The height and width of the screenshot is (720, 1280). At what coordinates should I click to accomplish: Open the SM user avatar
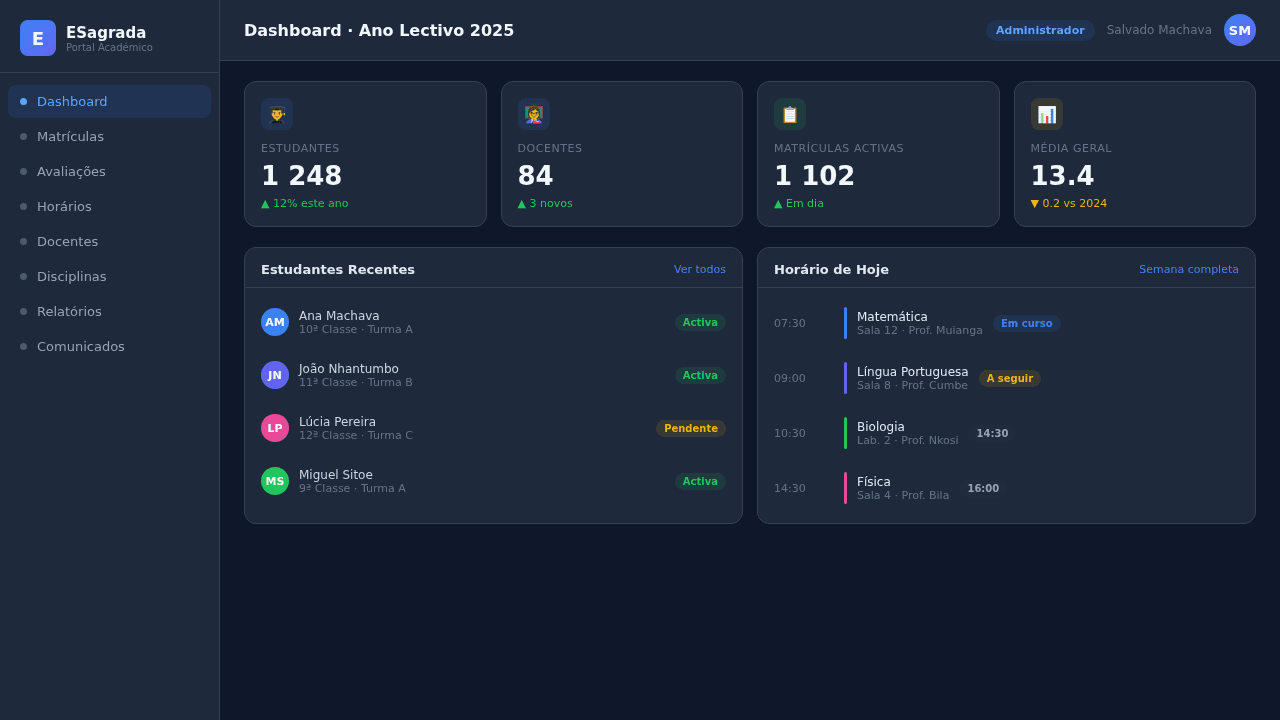tap(1240, 30)
